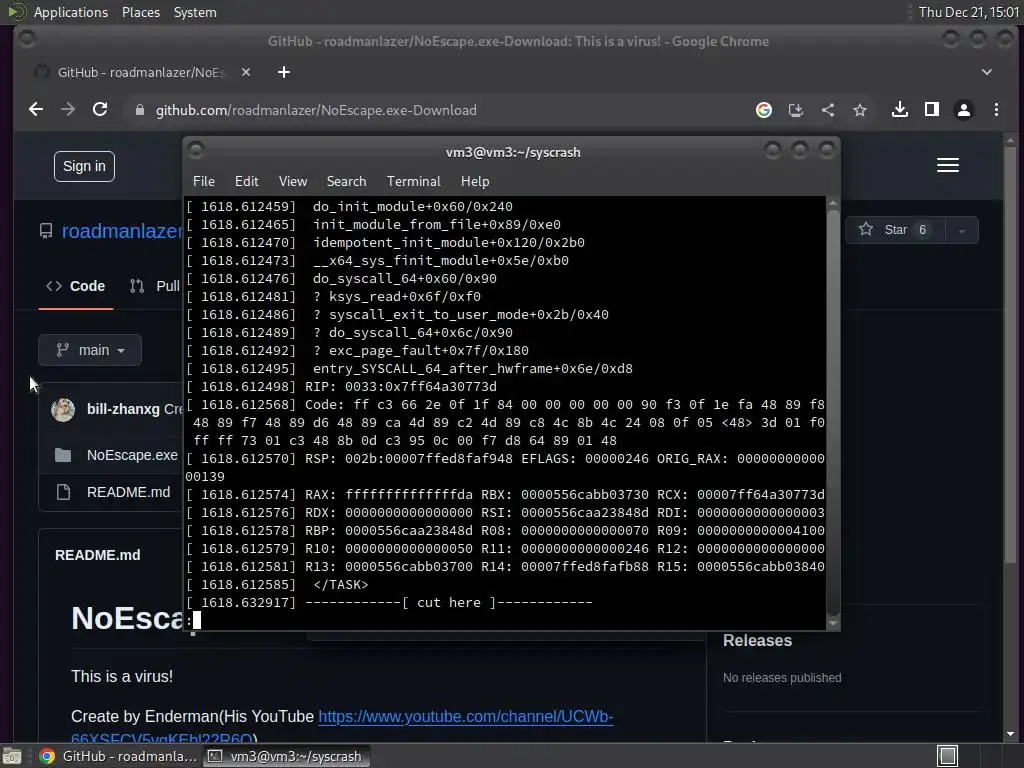The width and height of the screenshot is (1024, 768).
Task: Switch to GitHub Chrome taskbar entry
Action: coord(118,756)
